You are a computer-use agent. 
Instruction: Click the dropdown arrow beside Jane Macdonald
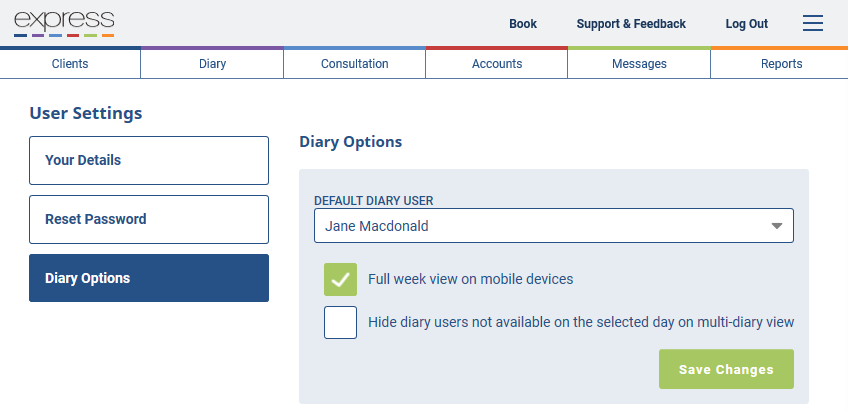pyautogui.click(x=777, y=226)
